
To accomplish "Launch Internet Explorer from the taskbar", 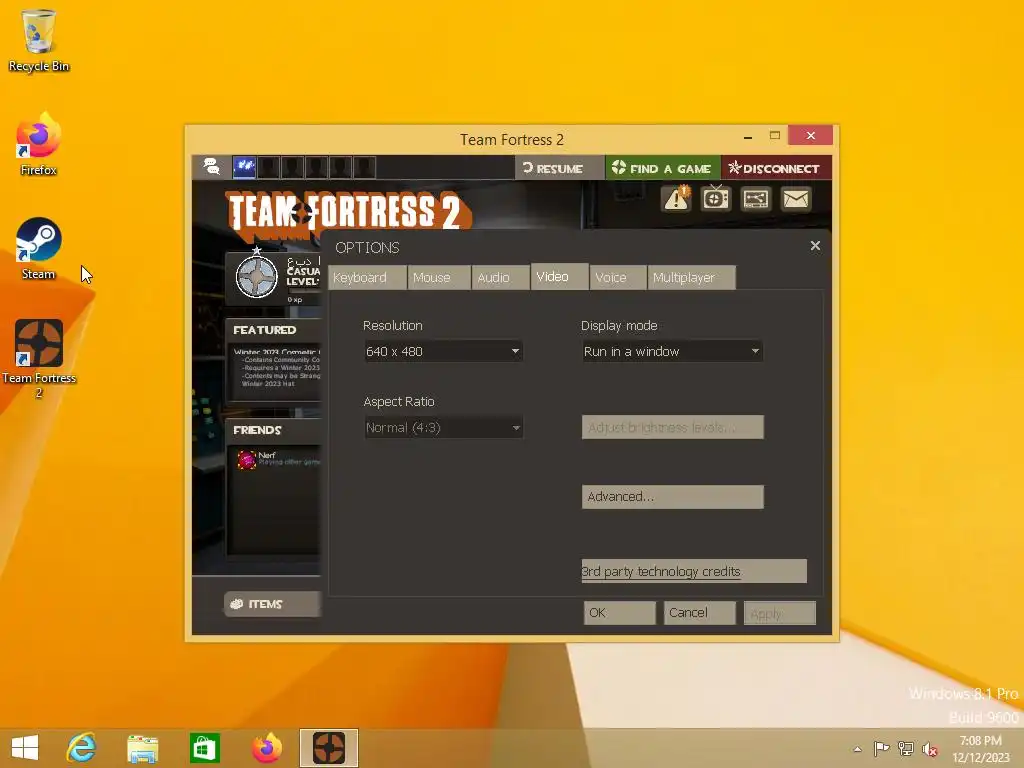I will click(82, 748).
